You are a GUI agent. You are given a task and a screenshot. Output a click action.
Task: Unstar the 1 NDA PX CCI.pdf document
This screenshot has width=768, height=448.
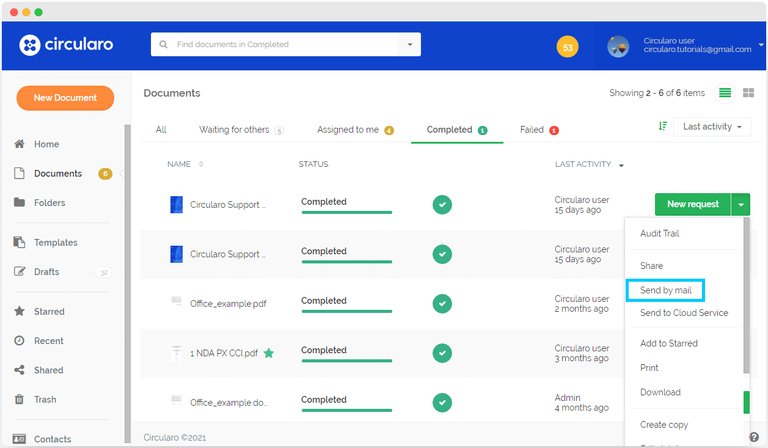pos(269,352)
